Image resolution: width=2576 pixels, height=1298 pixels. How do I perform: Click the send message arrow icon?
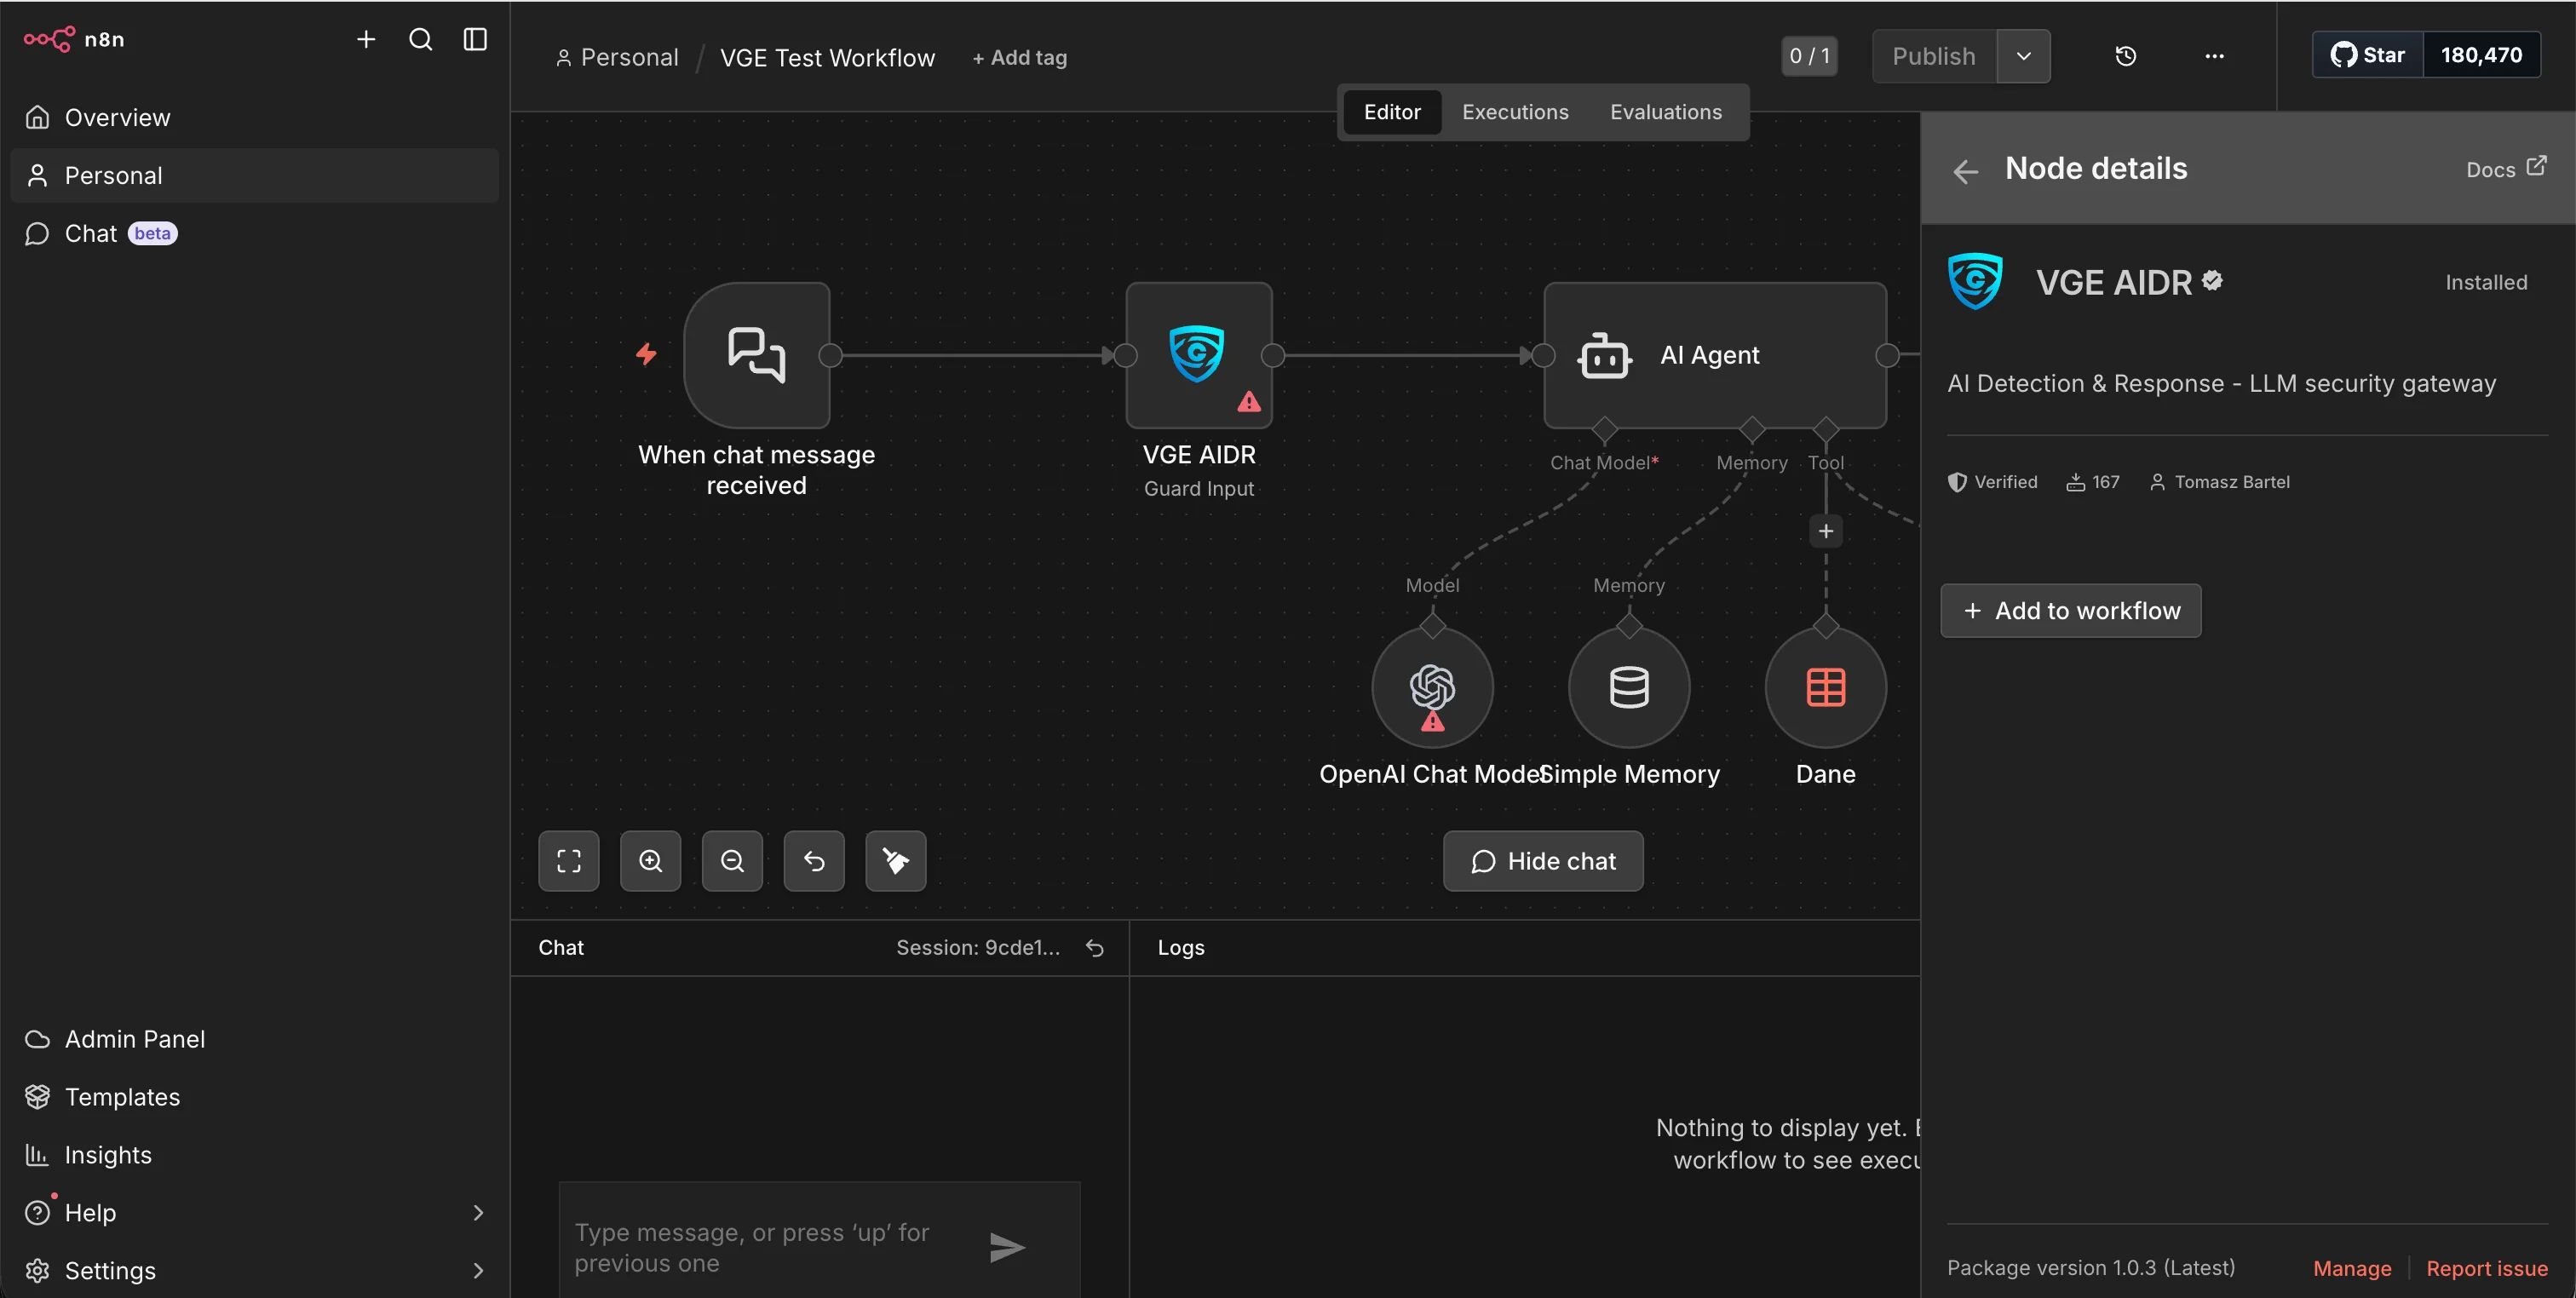[x=1008, y=1247]
